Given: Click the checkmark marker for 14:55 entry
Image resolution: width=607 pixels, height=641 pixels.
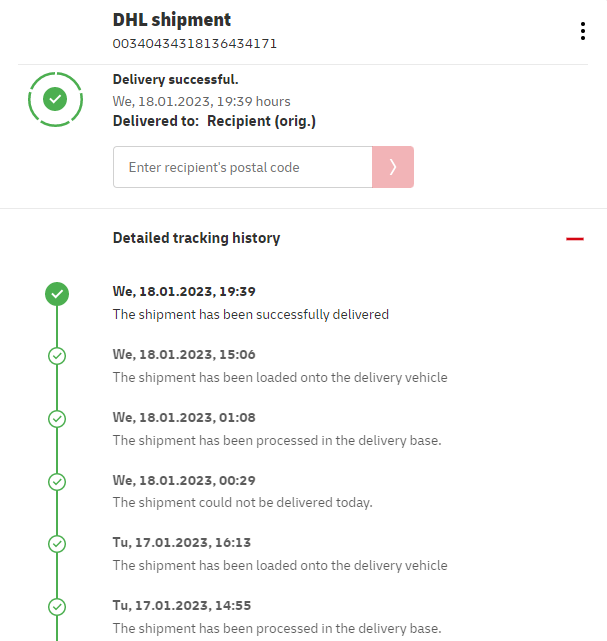Looking at the screenshot, I should (57, 606).
